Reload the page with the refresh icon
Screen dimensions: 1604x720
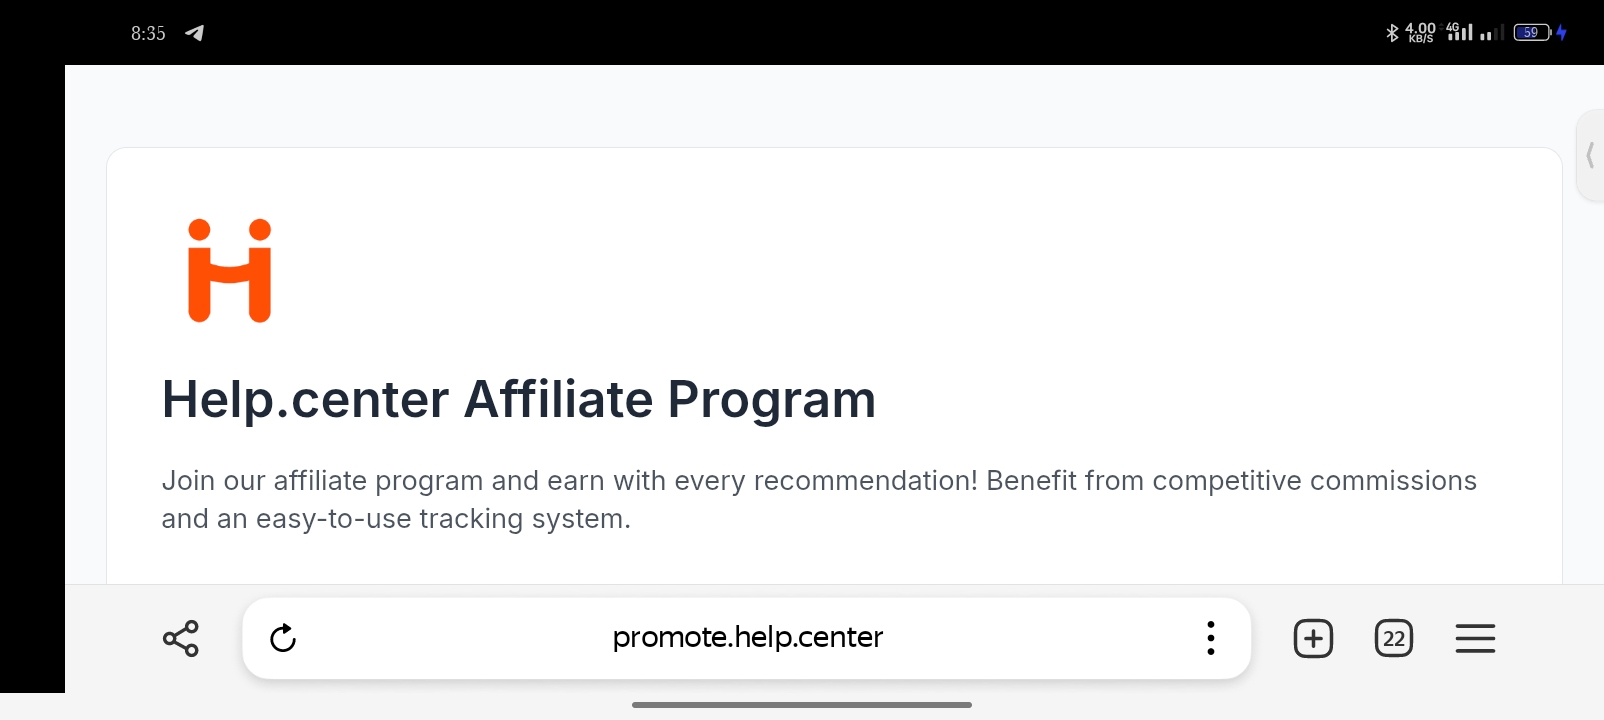tap(283, 638)
